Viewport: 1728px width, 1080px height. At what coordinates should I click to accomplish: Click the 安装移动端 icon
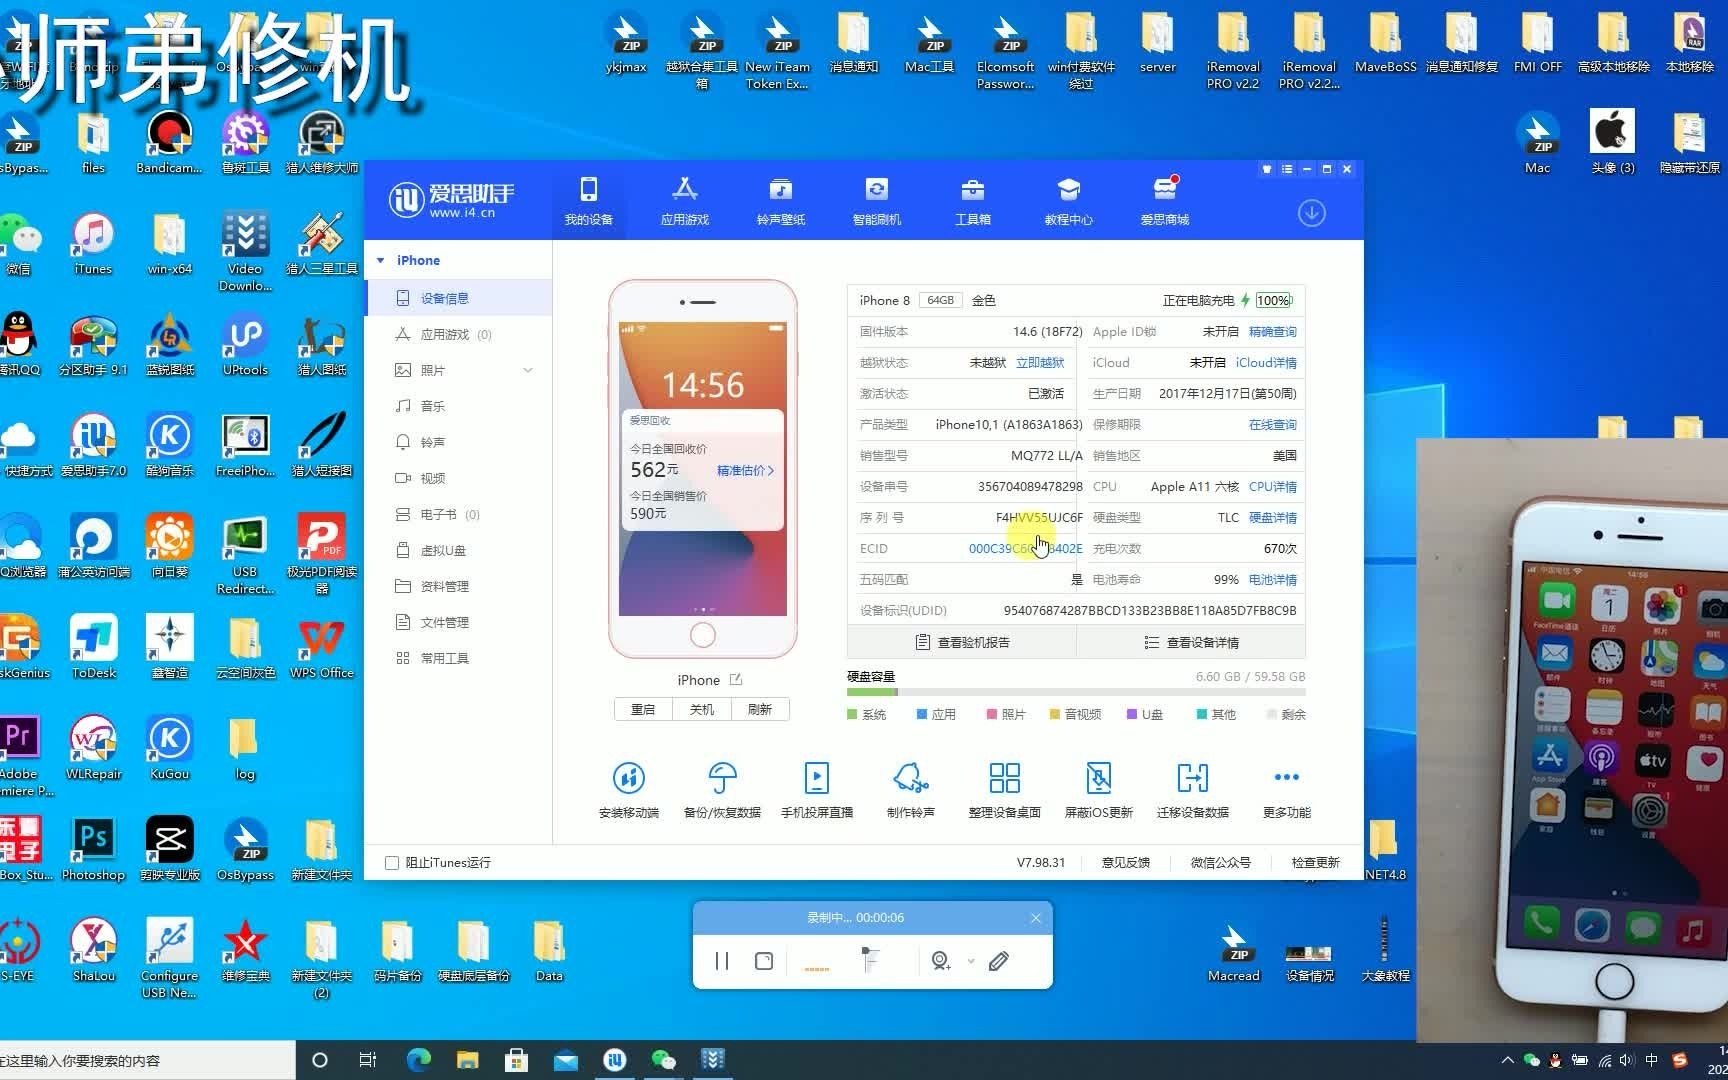628,777
